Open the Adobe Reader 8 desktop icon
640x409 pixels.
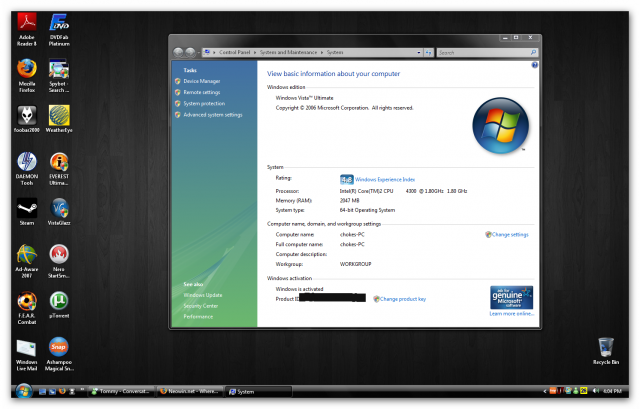click(x=27, y=29)
